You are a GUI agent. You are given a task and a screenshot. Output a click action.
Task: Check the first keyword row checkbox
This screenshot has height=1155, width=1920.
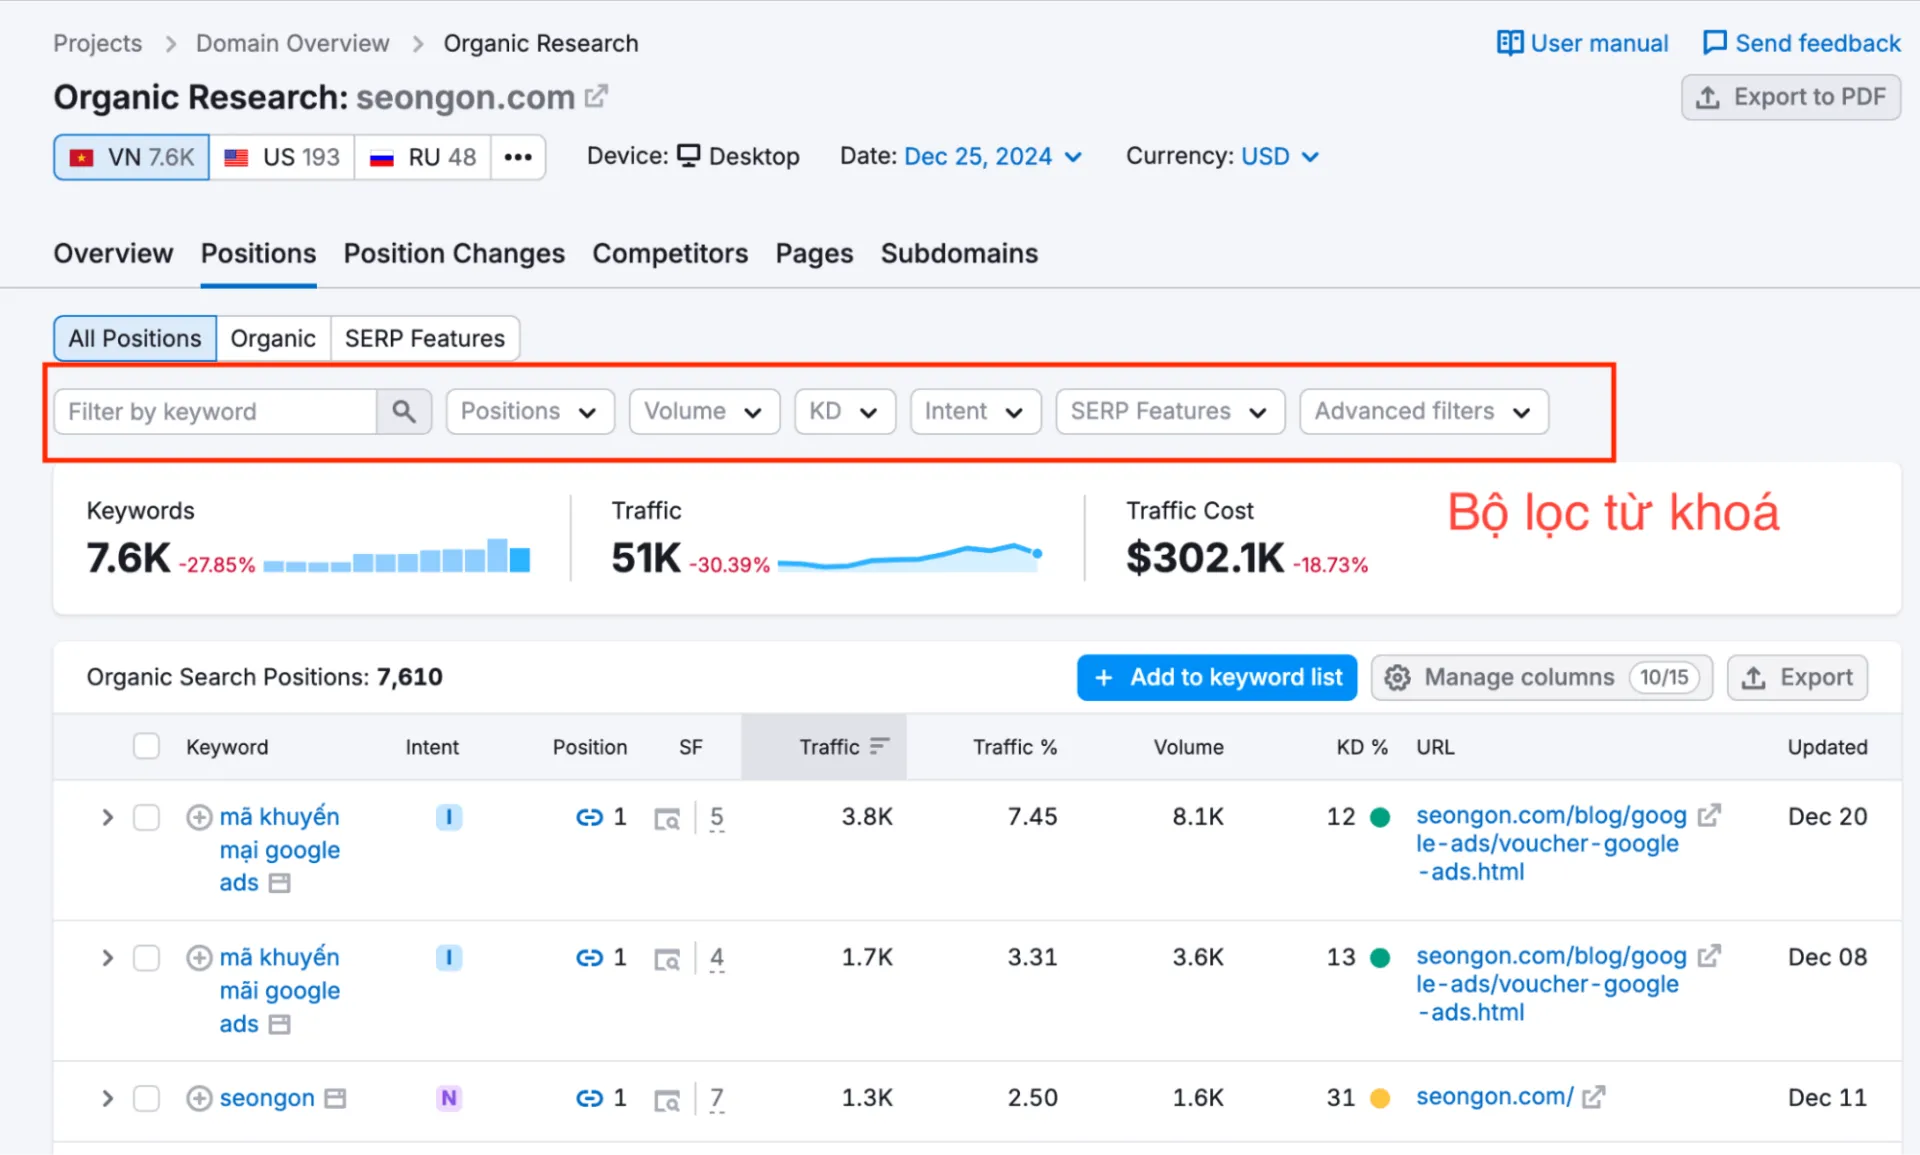pyautogui.click(x=146, y=817)
